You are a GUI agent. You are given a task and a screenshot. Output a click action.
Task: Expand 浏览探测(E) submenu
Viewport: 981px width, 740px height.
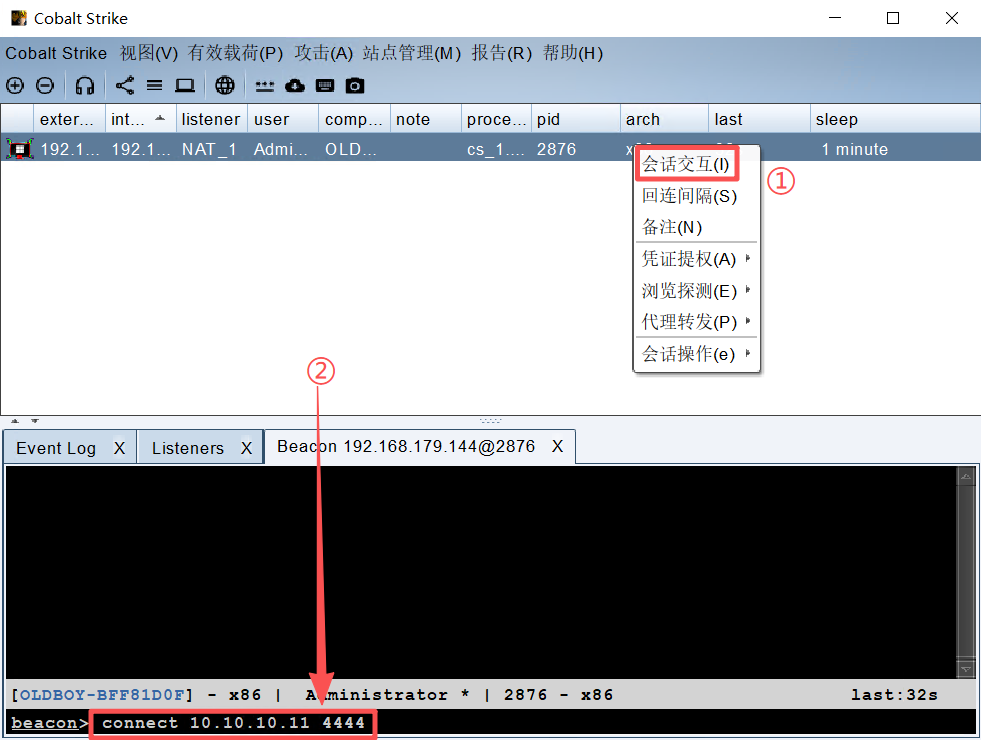(x=696, y=291)
